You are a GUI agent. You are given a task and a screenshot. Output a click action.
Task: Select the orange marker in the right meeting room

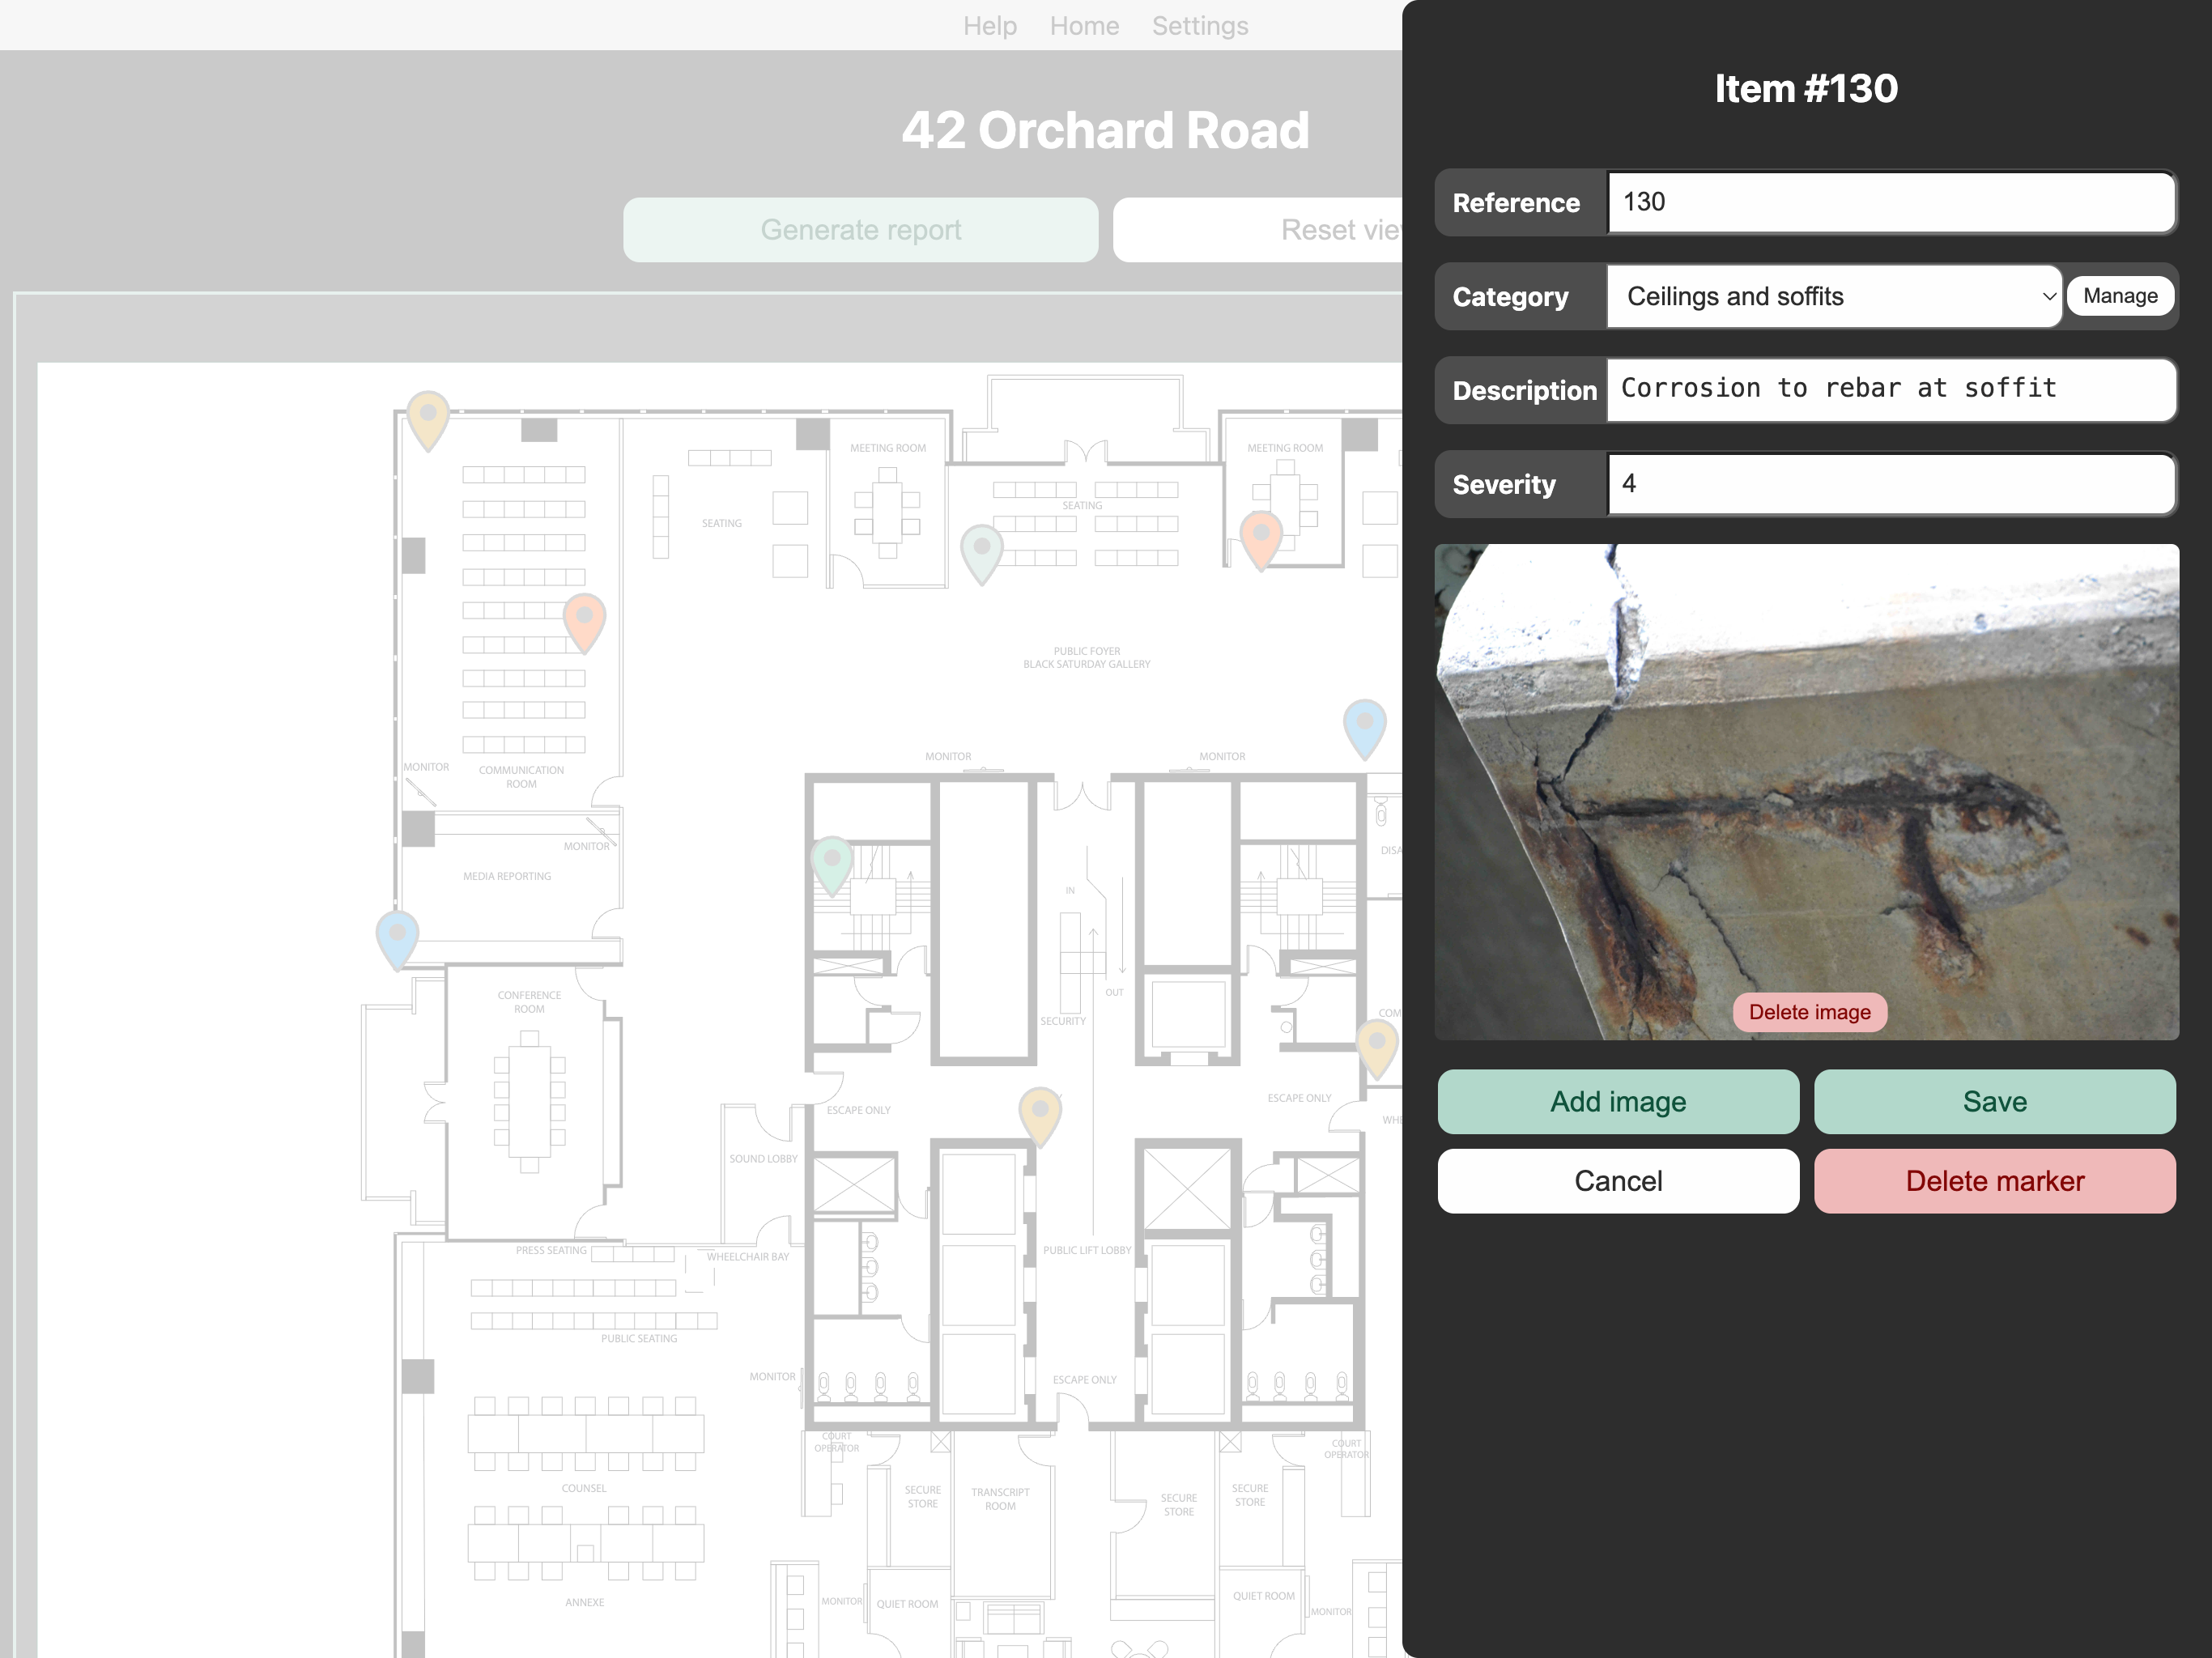click(1262, 539)
